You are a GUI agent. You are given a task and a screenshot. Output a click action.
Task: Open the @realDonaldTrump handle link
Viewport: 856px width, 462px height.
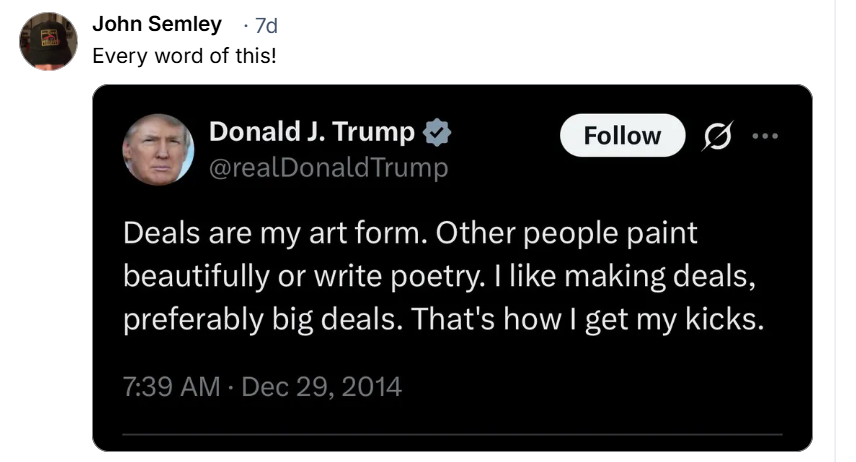328,167
